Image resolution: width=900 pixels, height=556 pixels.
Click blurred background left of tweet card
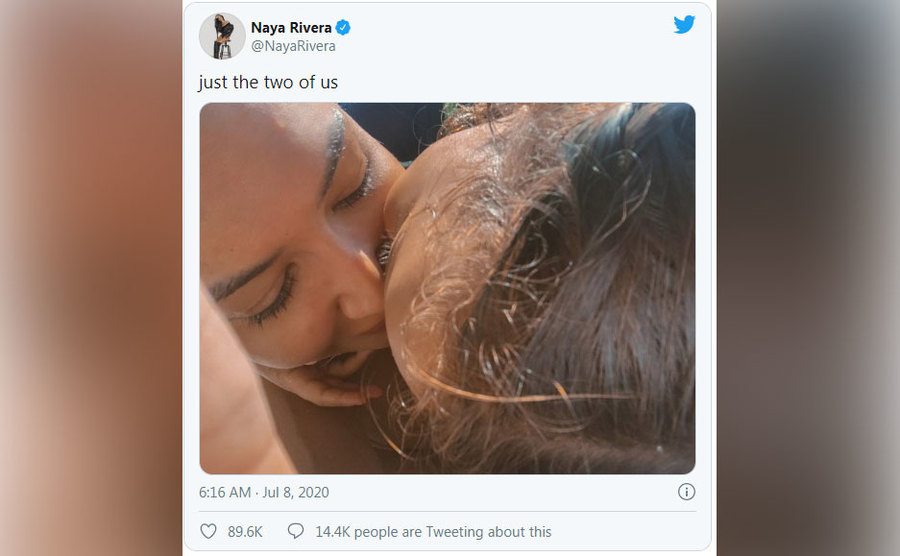click(x=90, y=280)
